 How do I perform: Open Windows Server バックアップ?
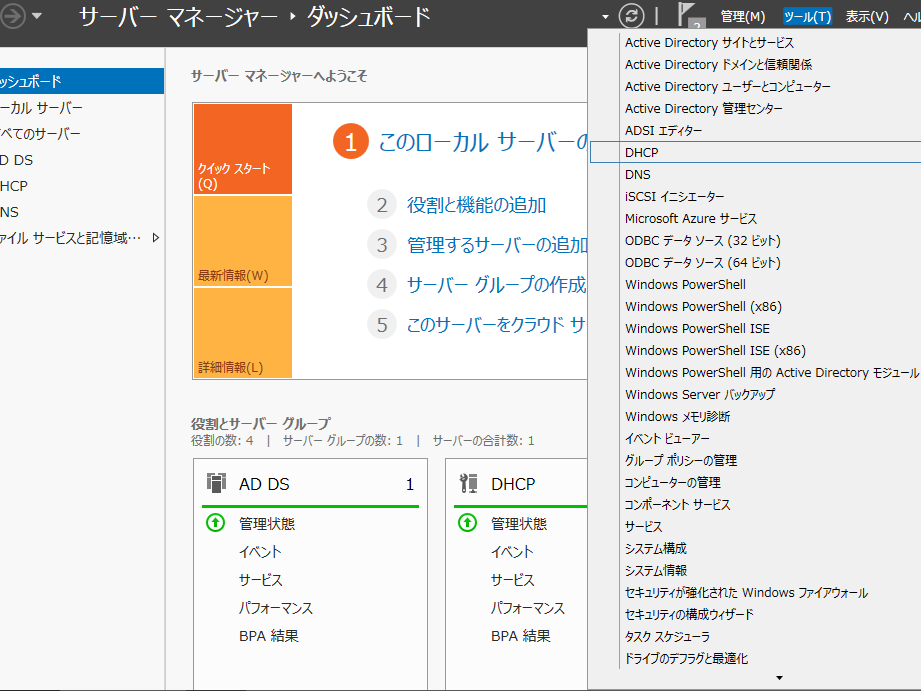tap(700, 394)
